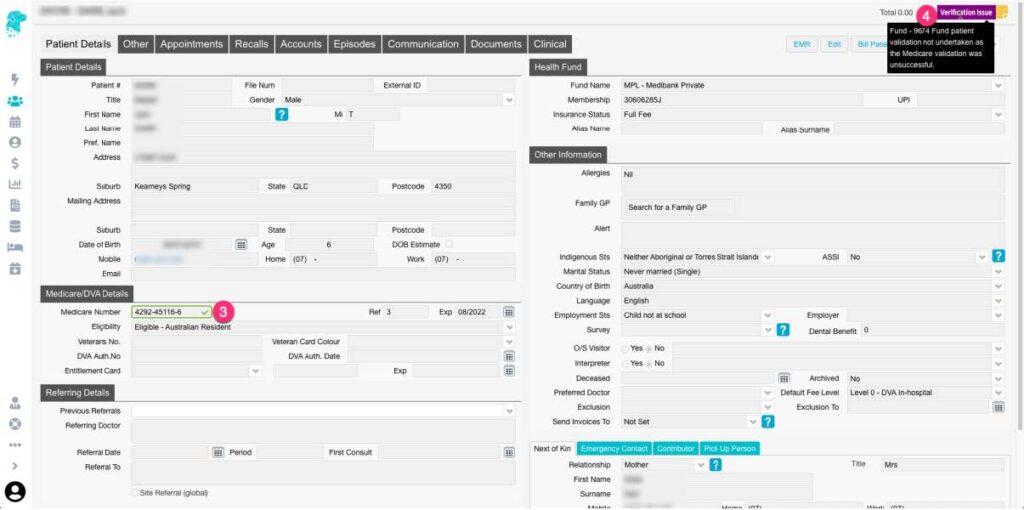Screen dimensions: 1024x510
Task: Open the calendar grid icon in sidebar
Action: tap(14, 121)
